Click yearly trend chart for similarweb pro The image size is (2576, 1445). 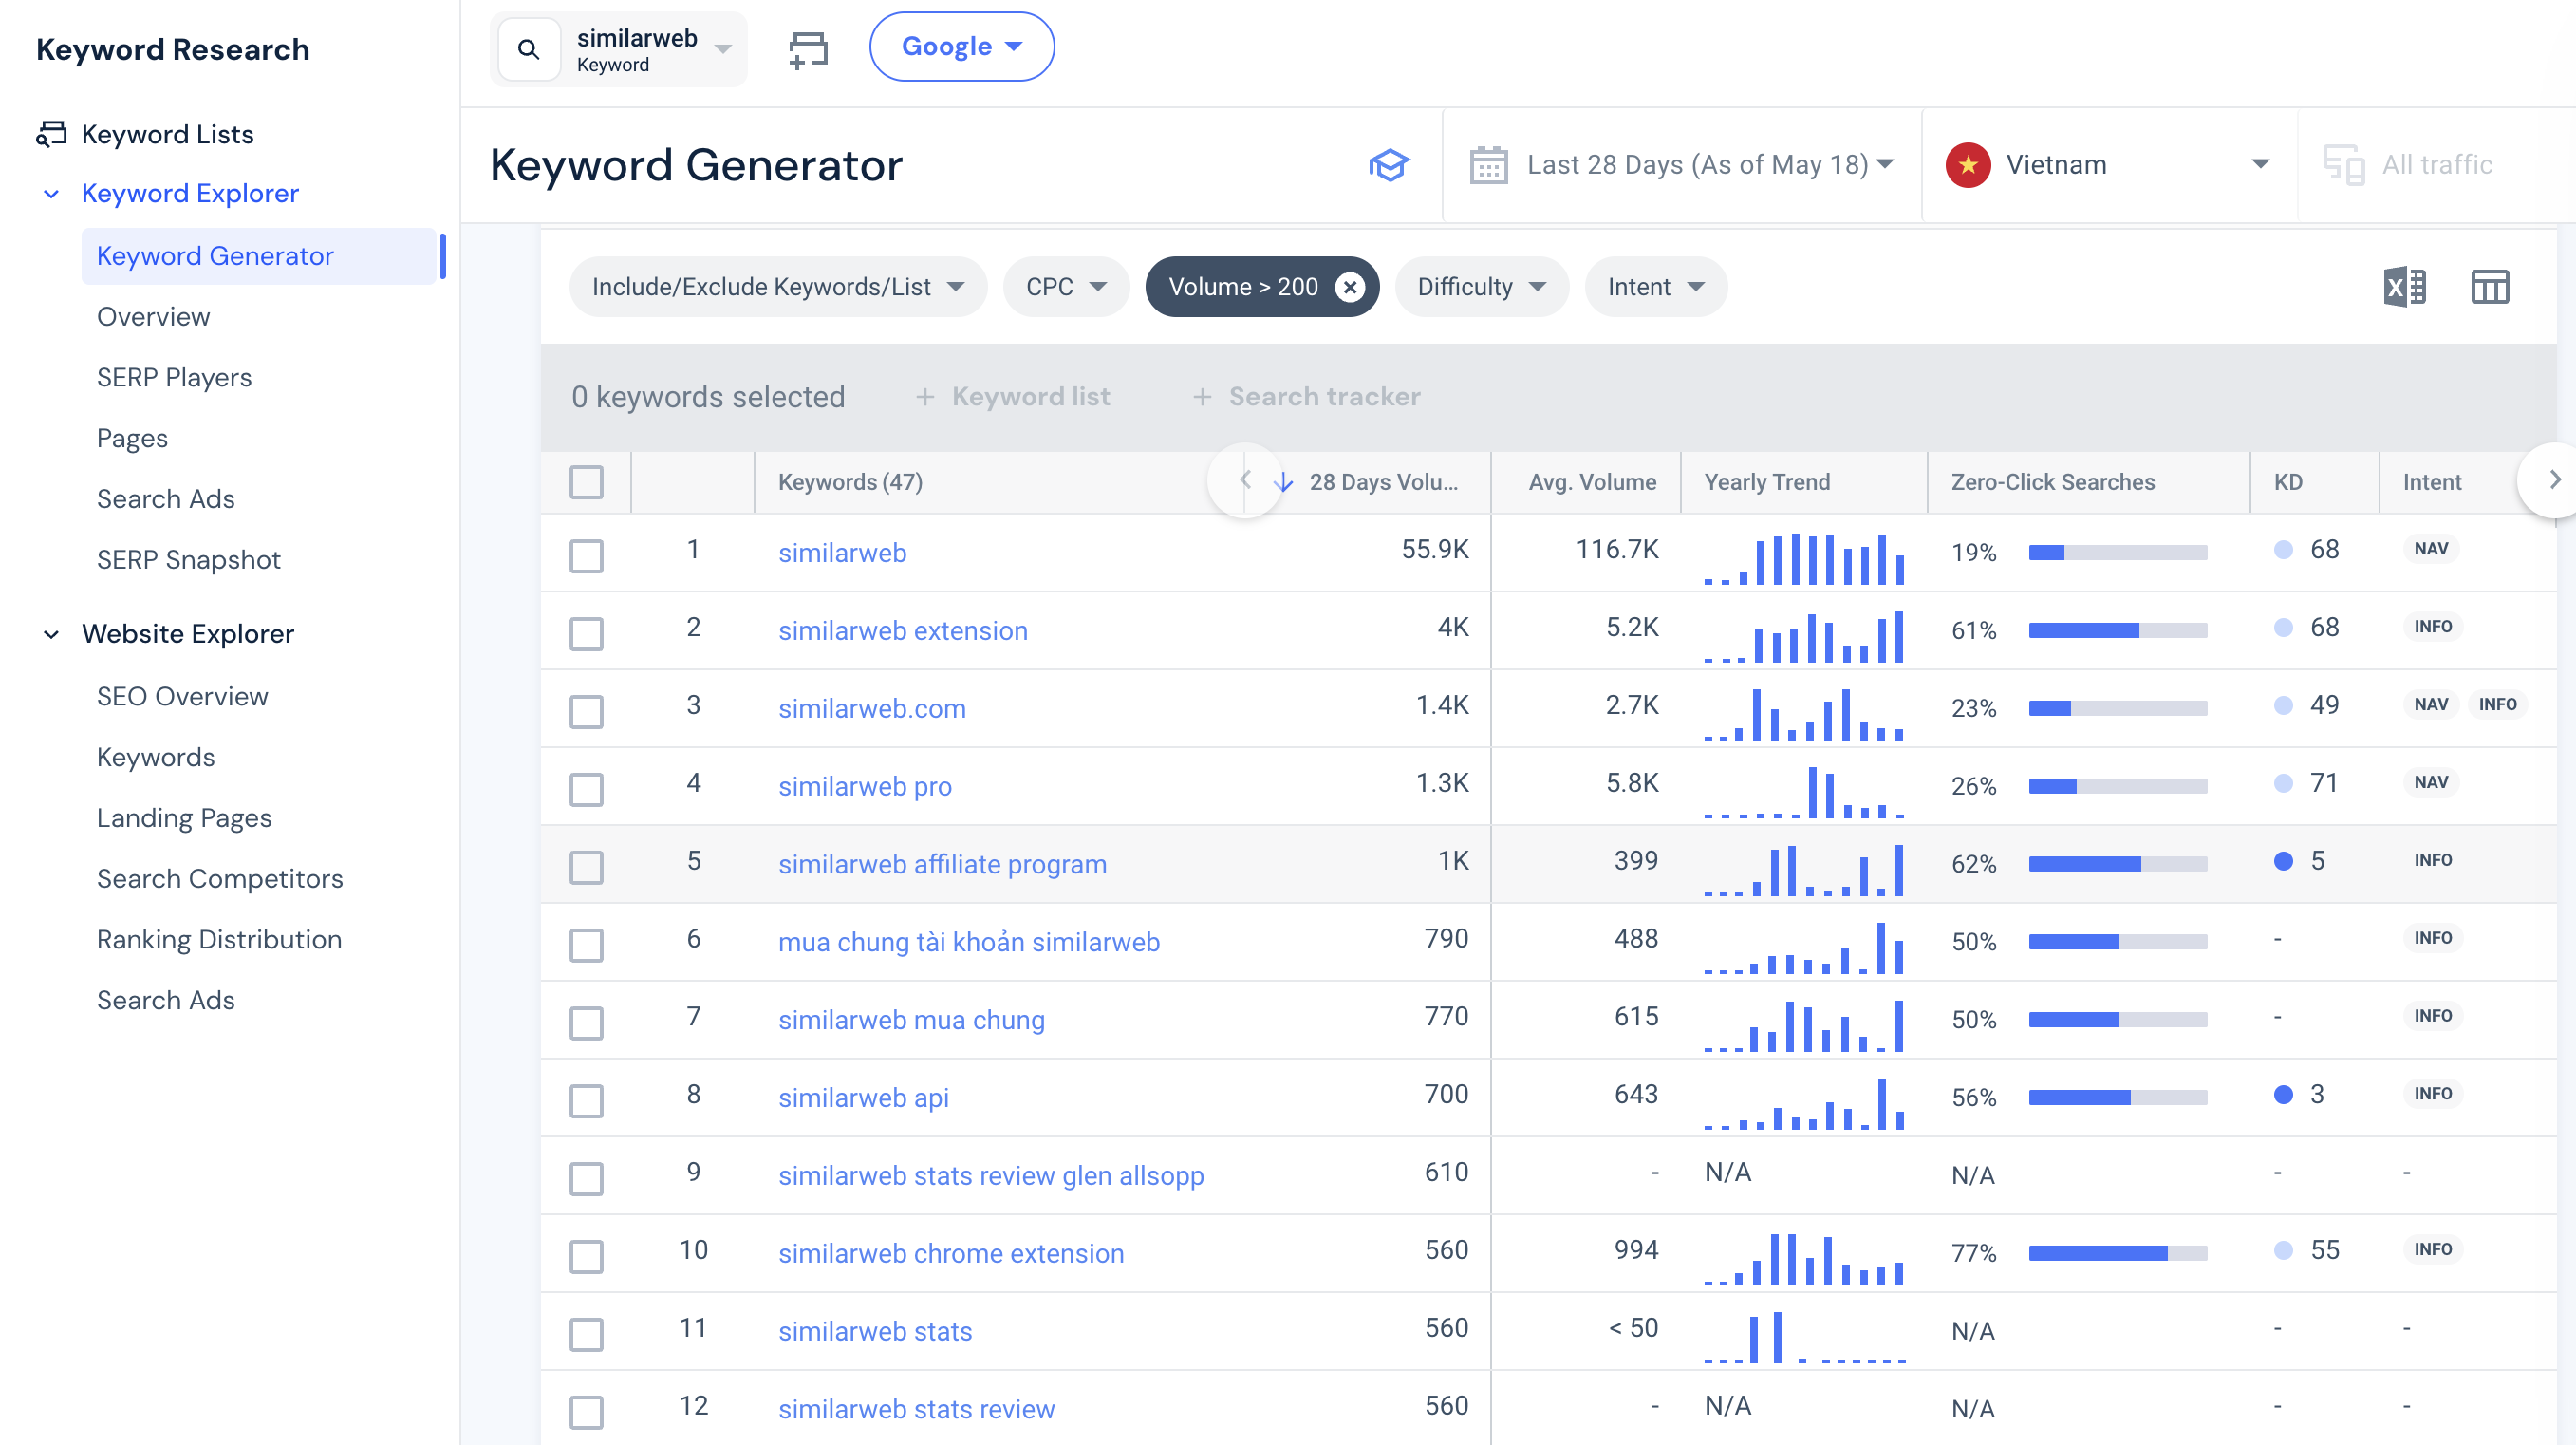(x=1804, y=792)
